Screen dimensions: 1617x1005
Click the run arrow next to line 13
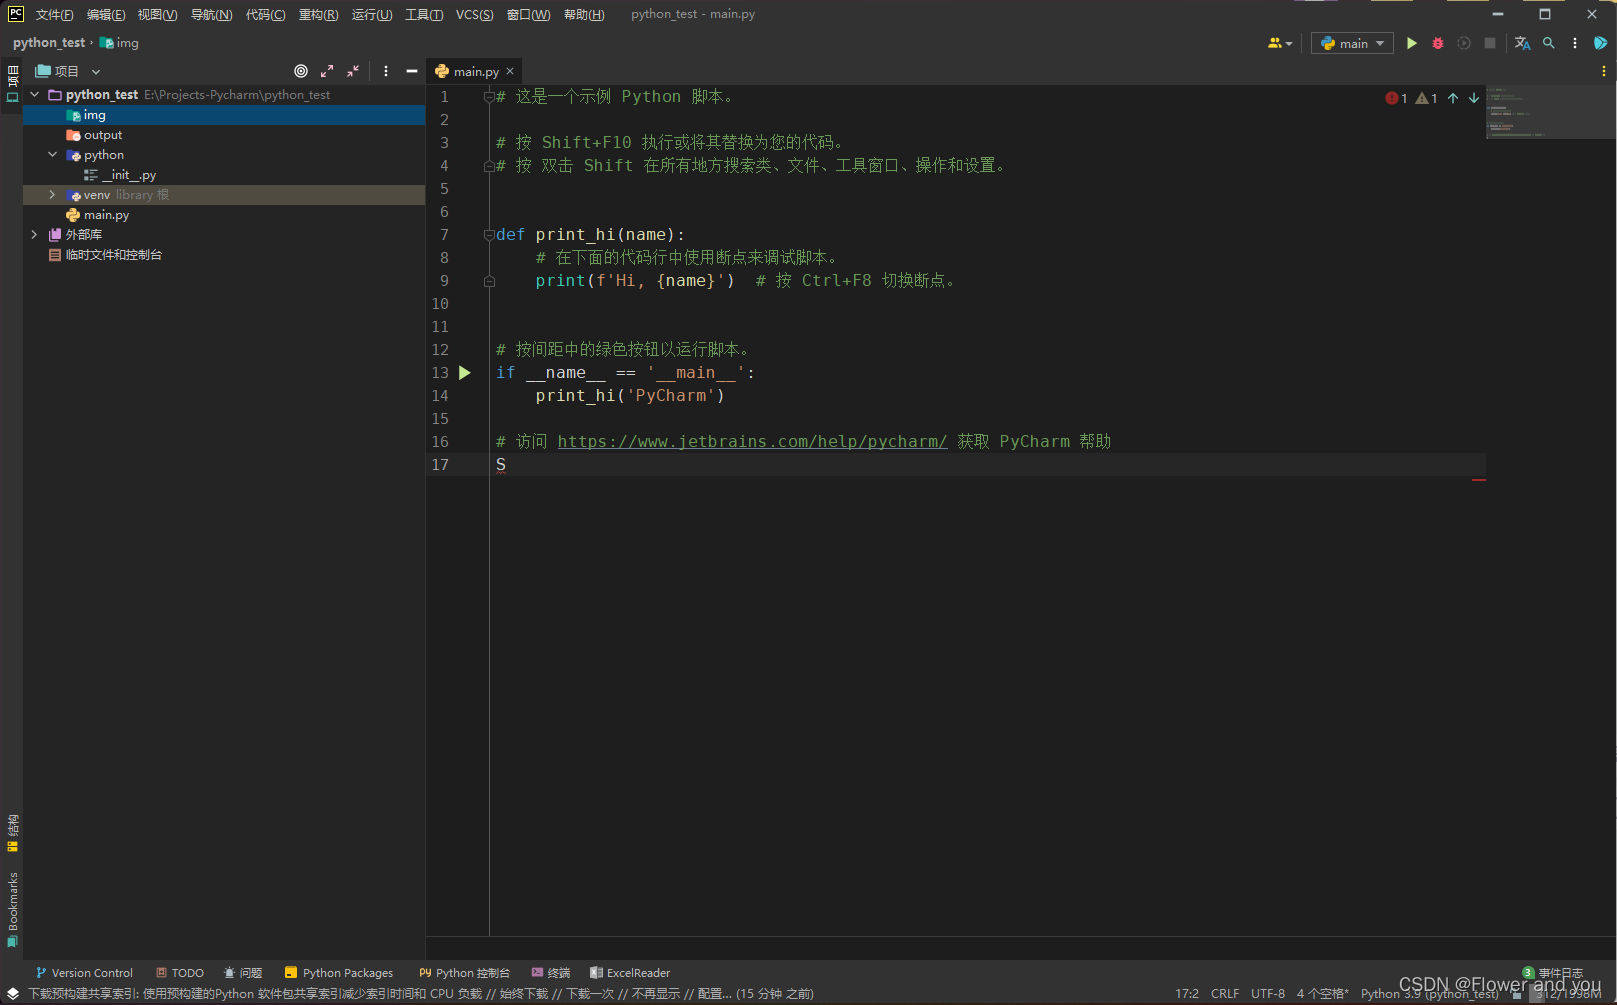tap(463, 372)
